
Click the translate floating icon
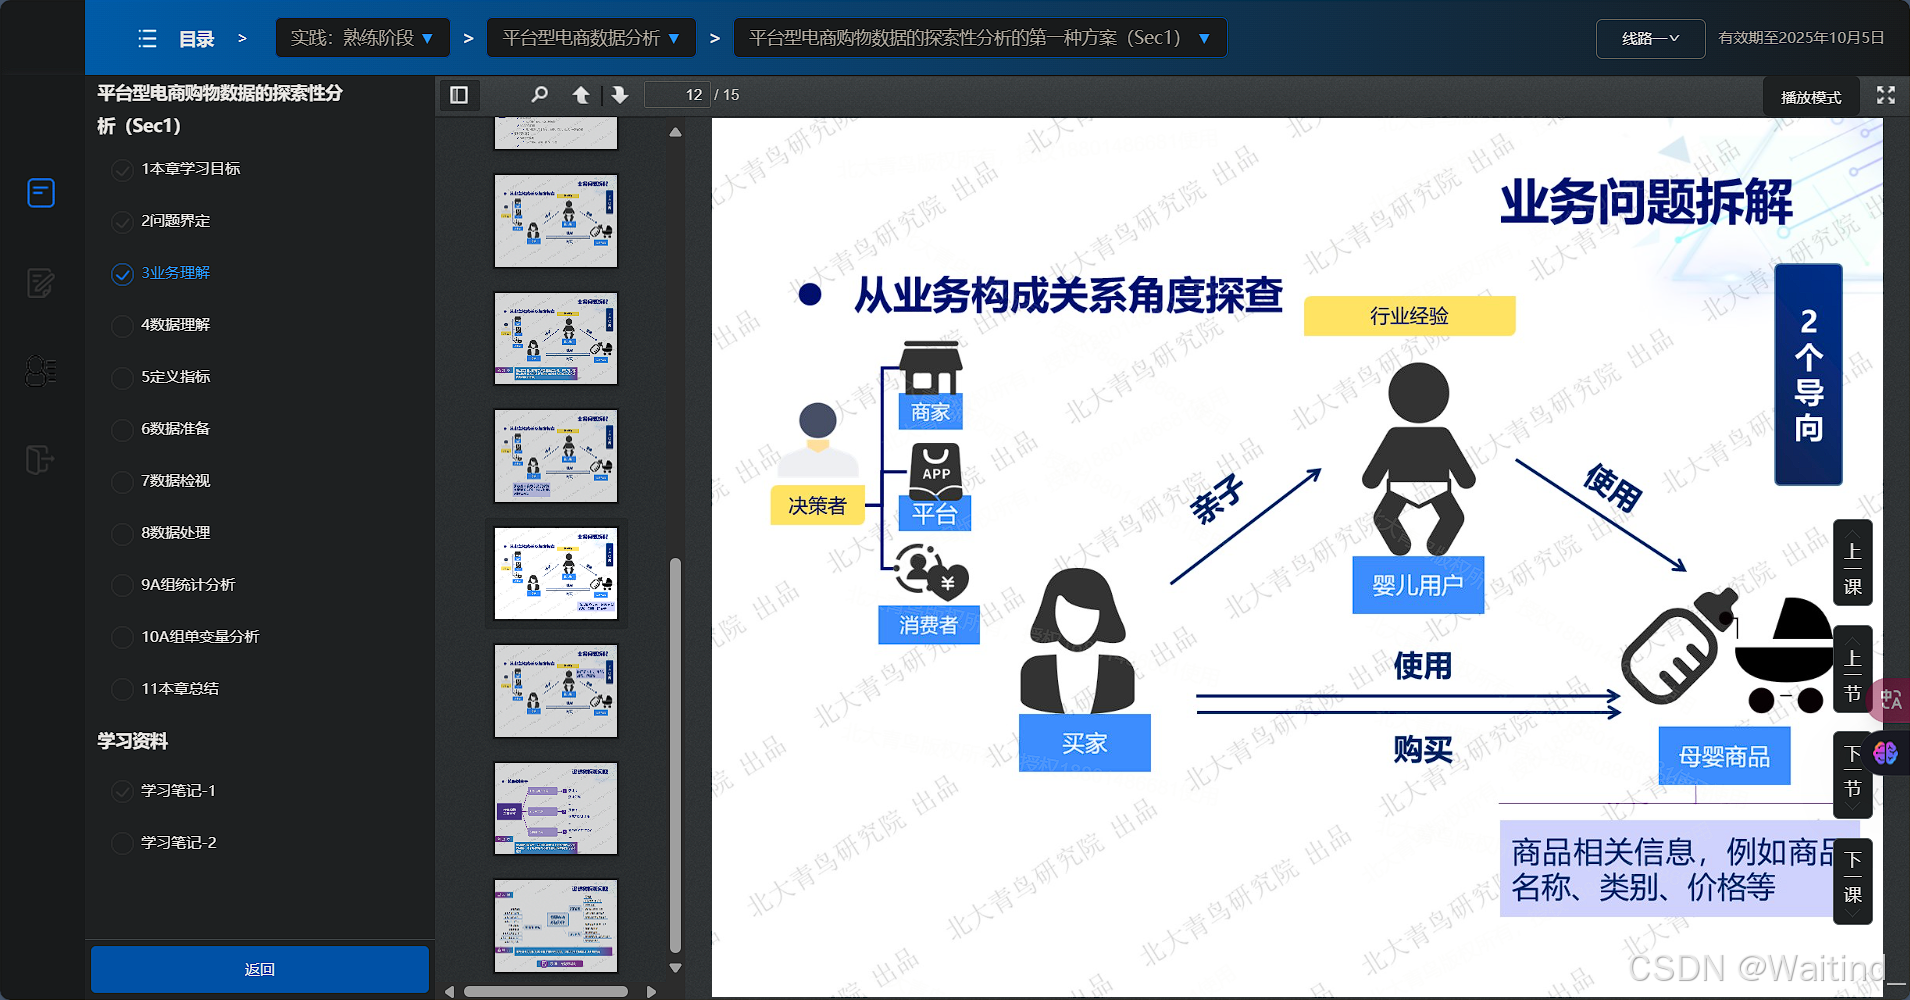click(1889, 700)
